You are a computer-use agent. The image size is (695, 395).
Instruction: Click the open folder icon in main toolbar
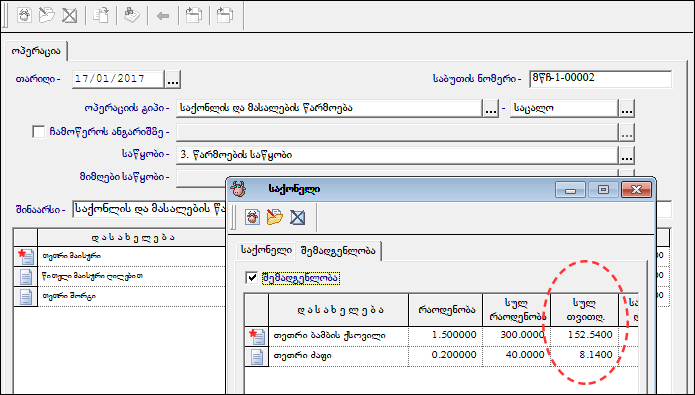47,16
